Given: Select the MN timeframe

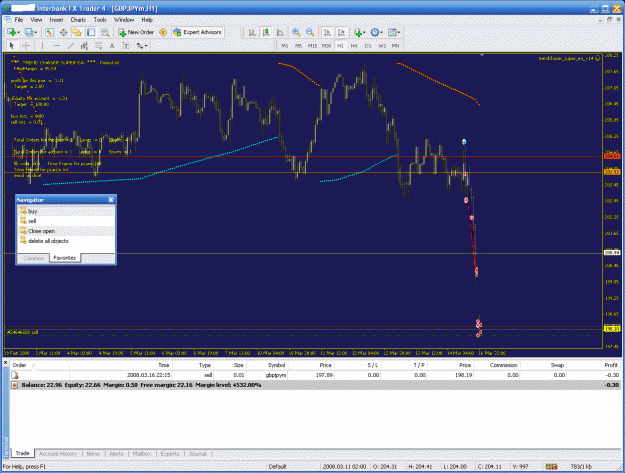Looking at the screenshot, I should point(395,46).
